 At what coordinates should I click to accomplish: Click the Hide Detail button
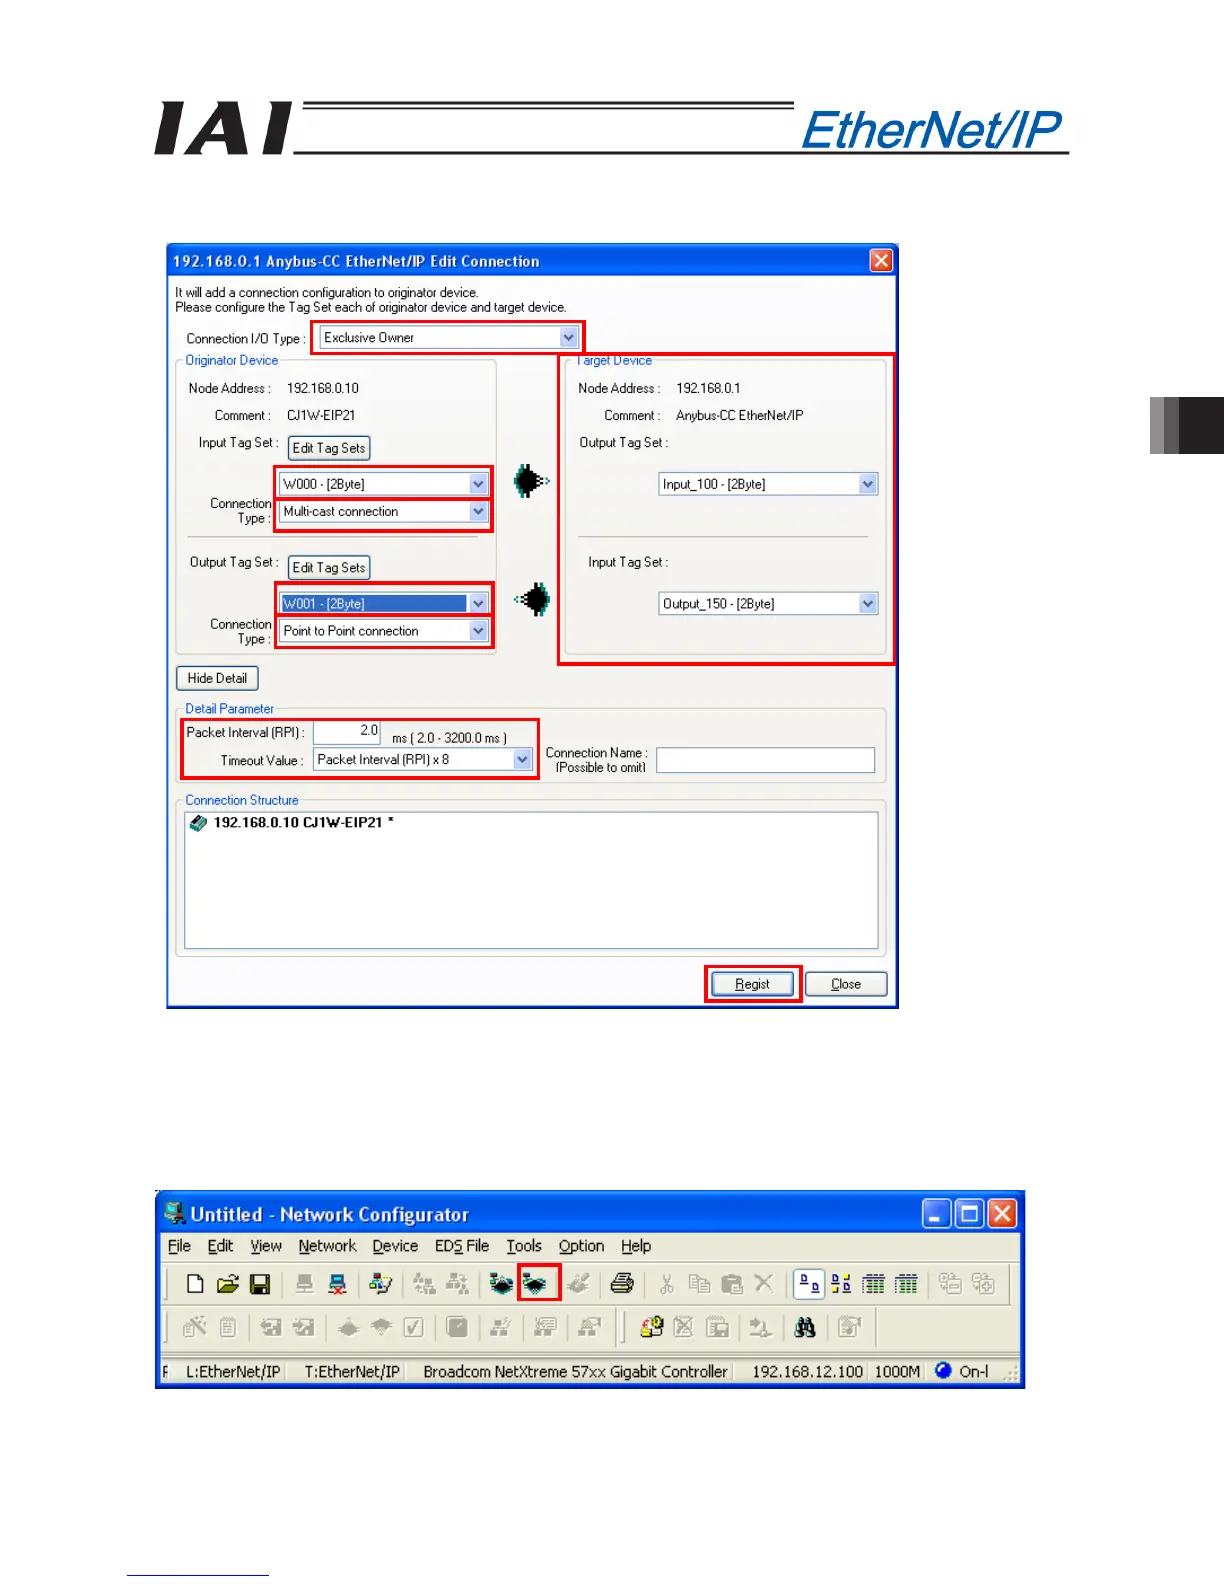click(x=217, y=678)
